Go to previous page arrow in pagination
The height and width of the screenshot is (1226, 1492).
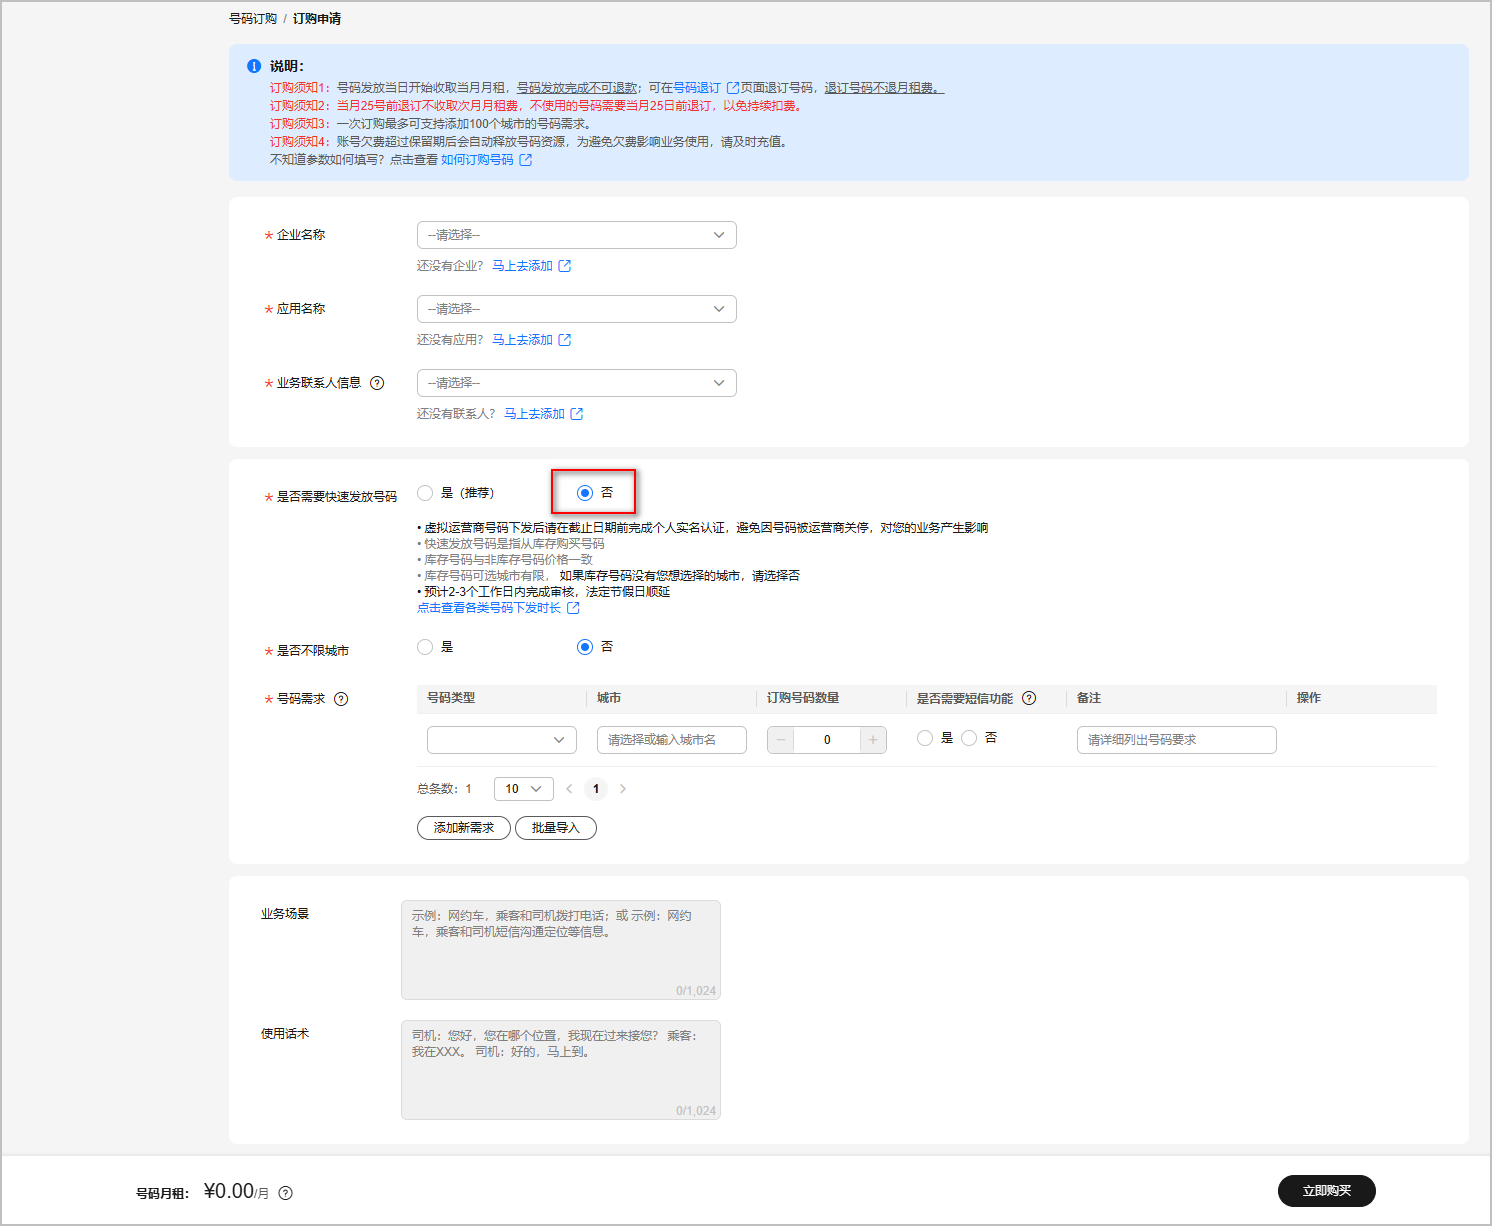[x=569, y=789]
